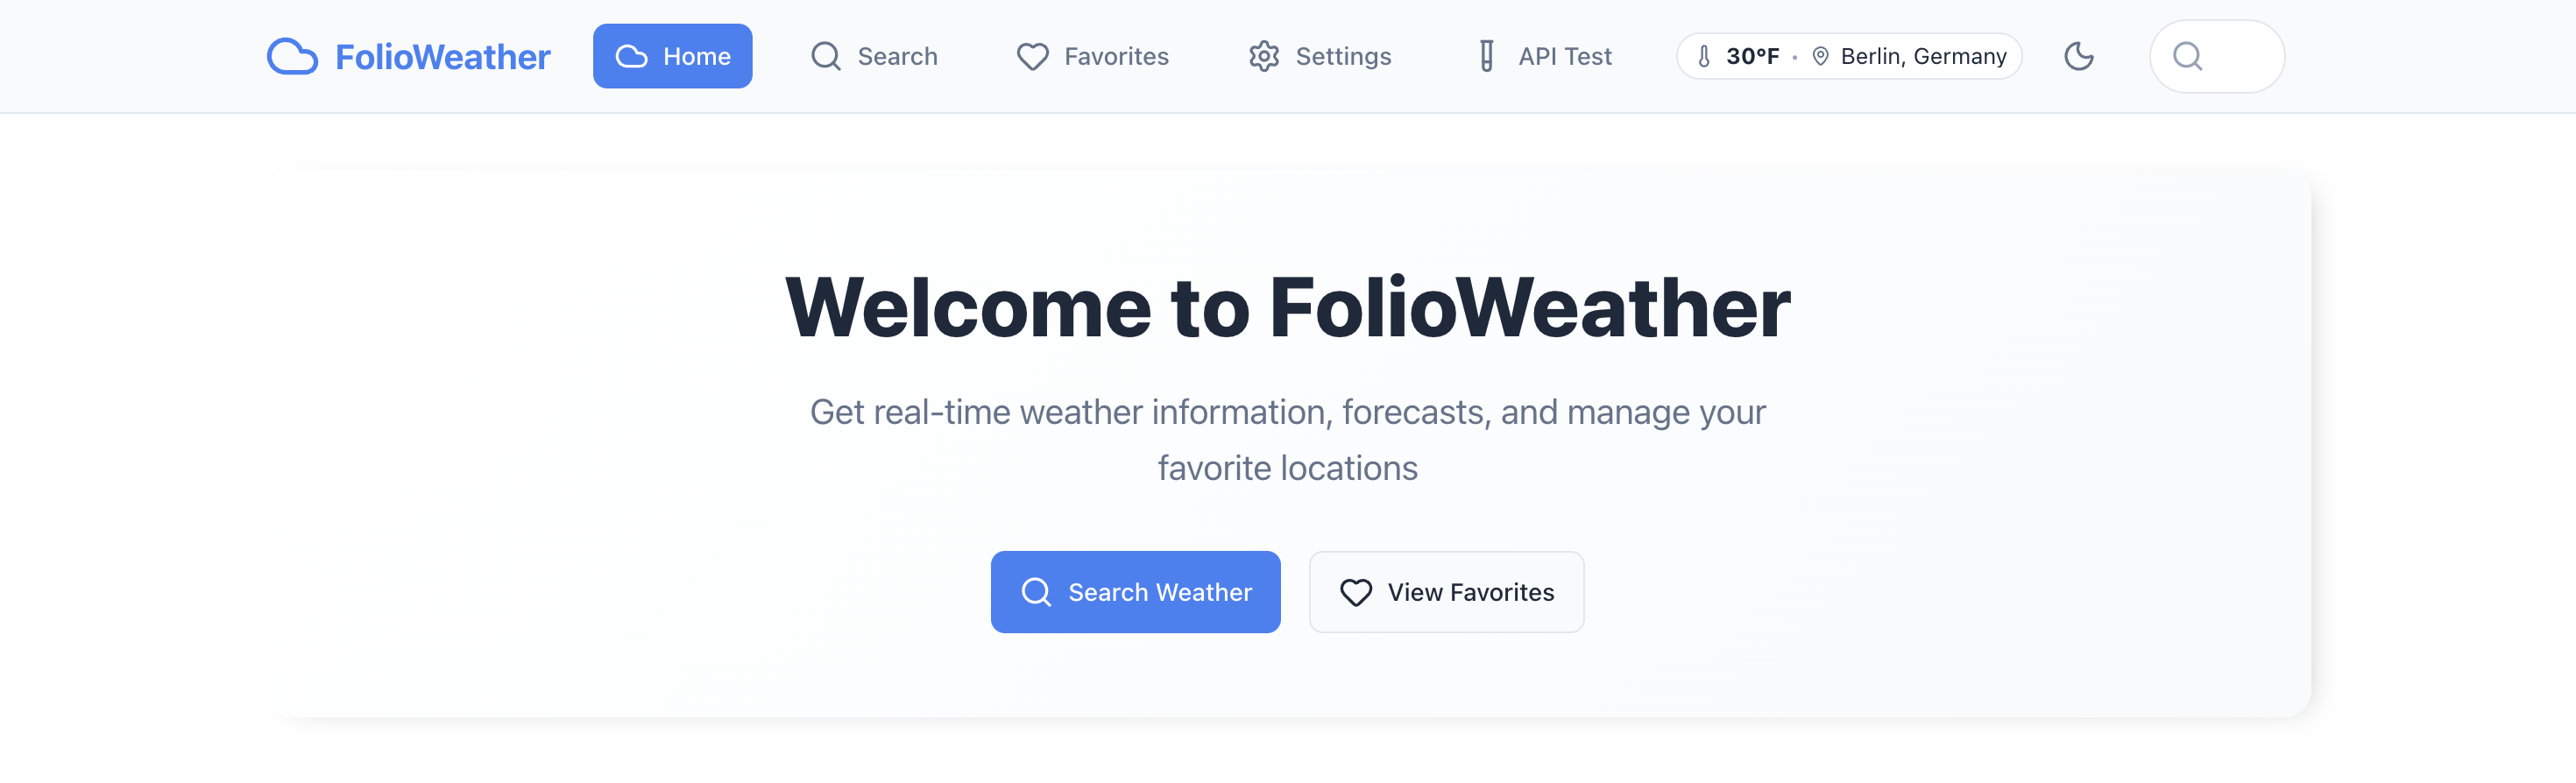Click the FolioWeather cloud logo icon
This screenshot has width=2576, height=783.
pos(292,57)
